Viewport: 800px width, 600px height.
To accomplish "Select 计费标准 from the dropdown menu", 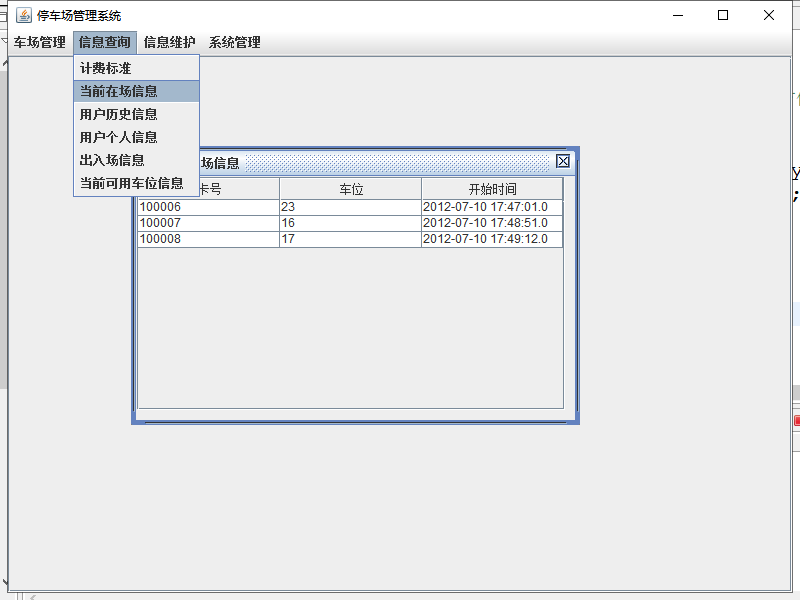I will pos(136,68).
